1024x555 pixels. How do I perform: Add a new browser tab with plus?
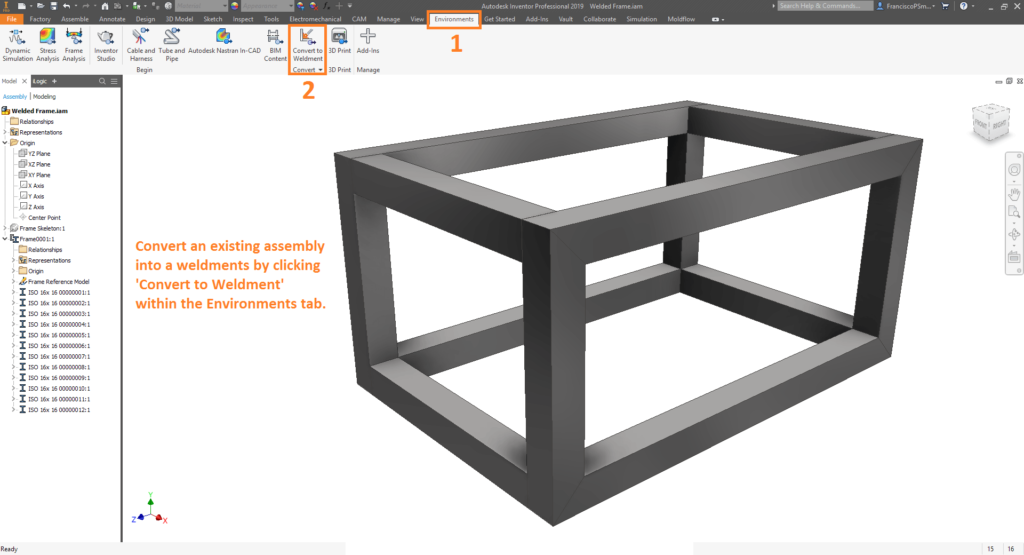point(54,81)
